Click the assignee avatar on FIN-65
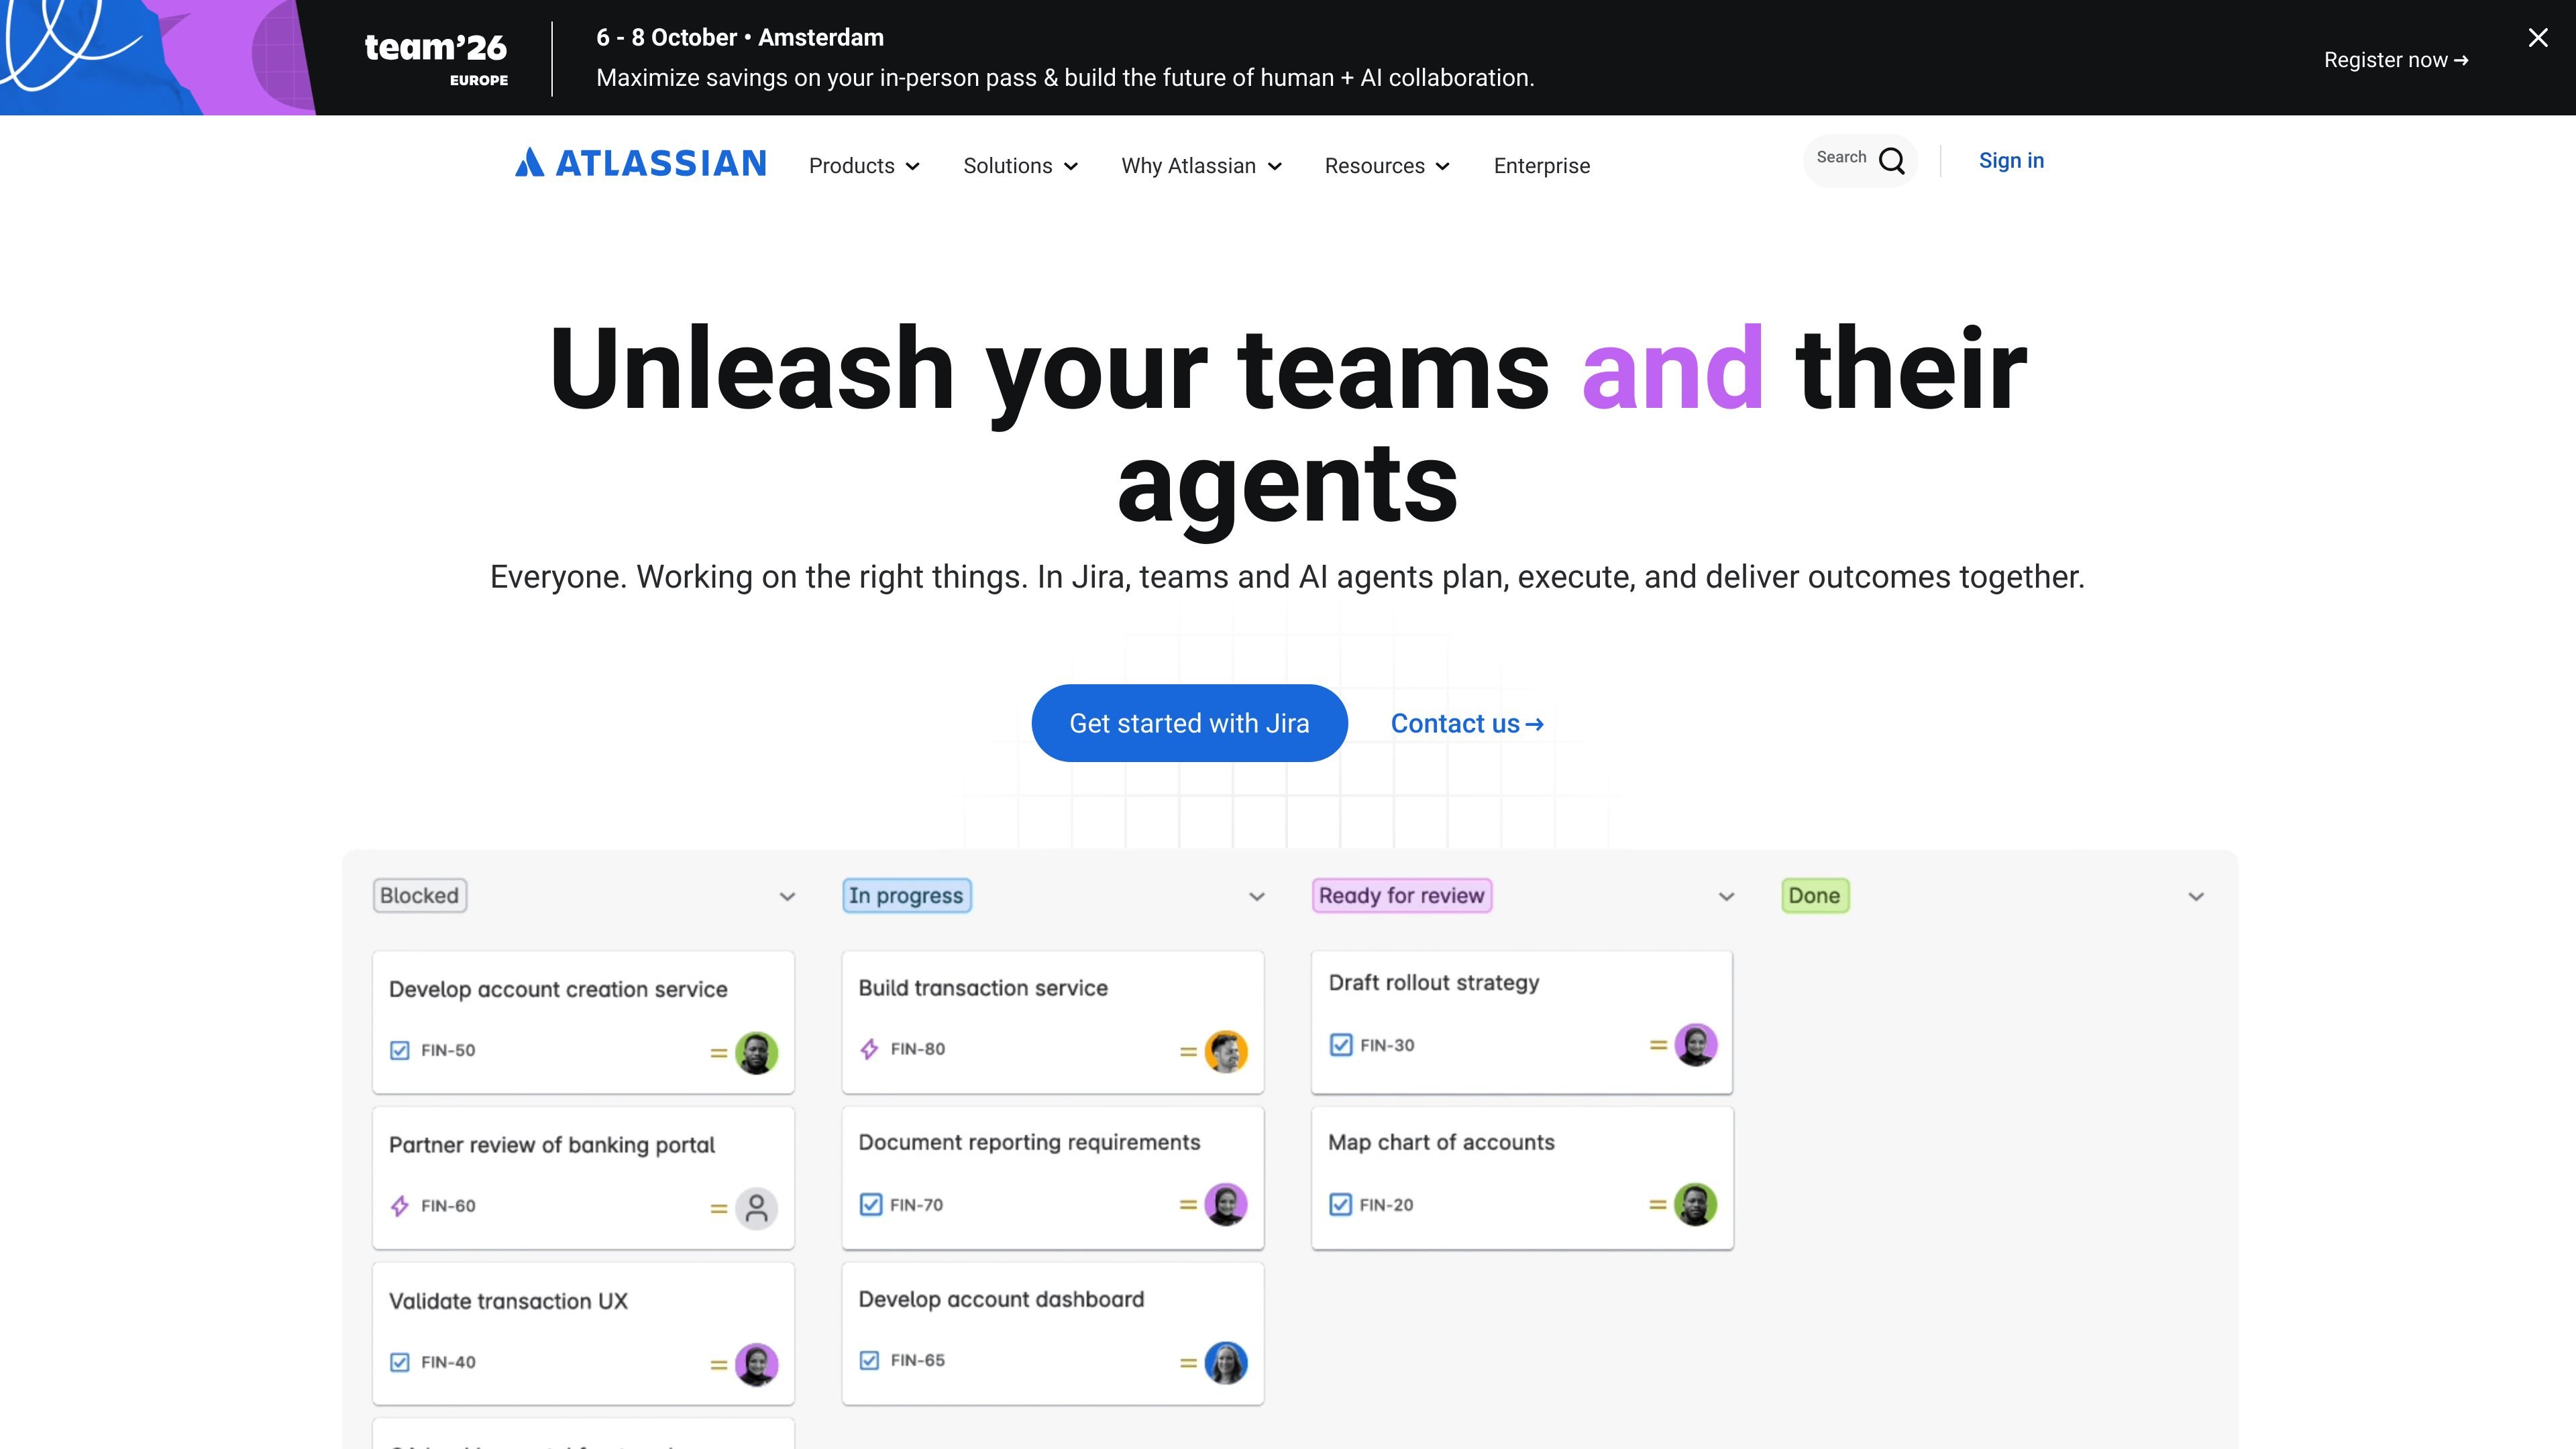 (x=1226, y=1363)
